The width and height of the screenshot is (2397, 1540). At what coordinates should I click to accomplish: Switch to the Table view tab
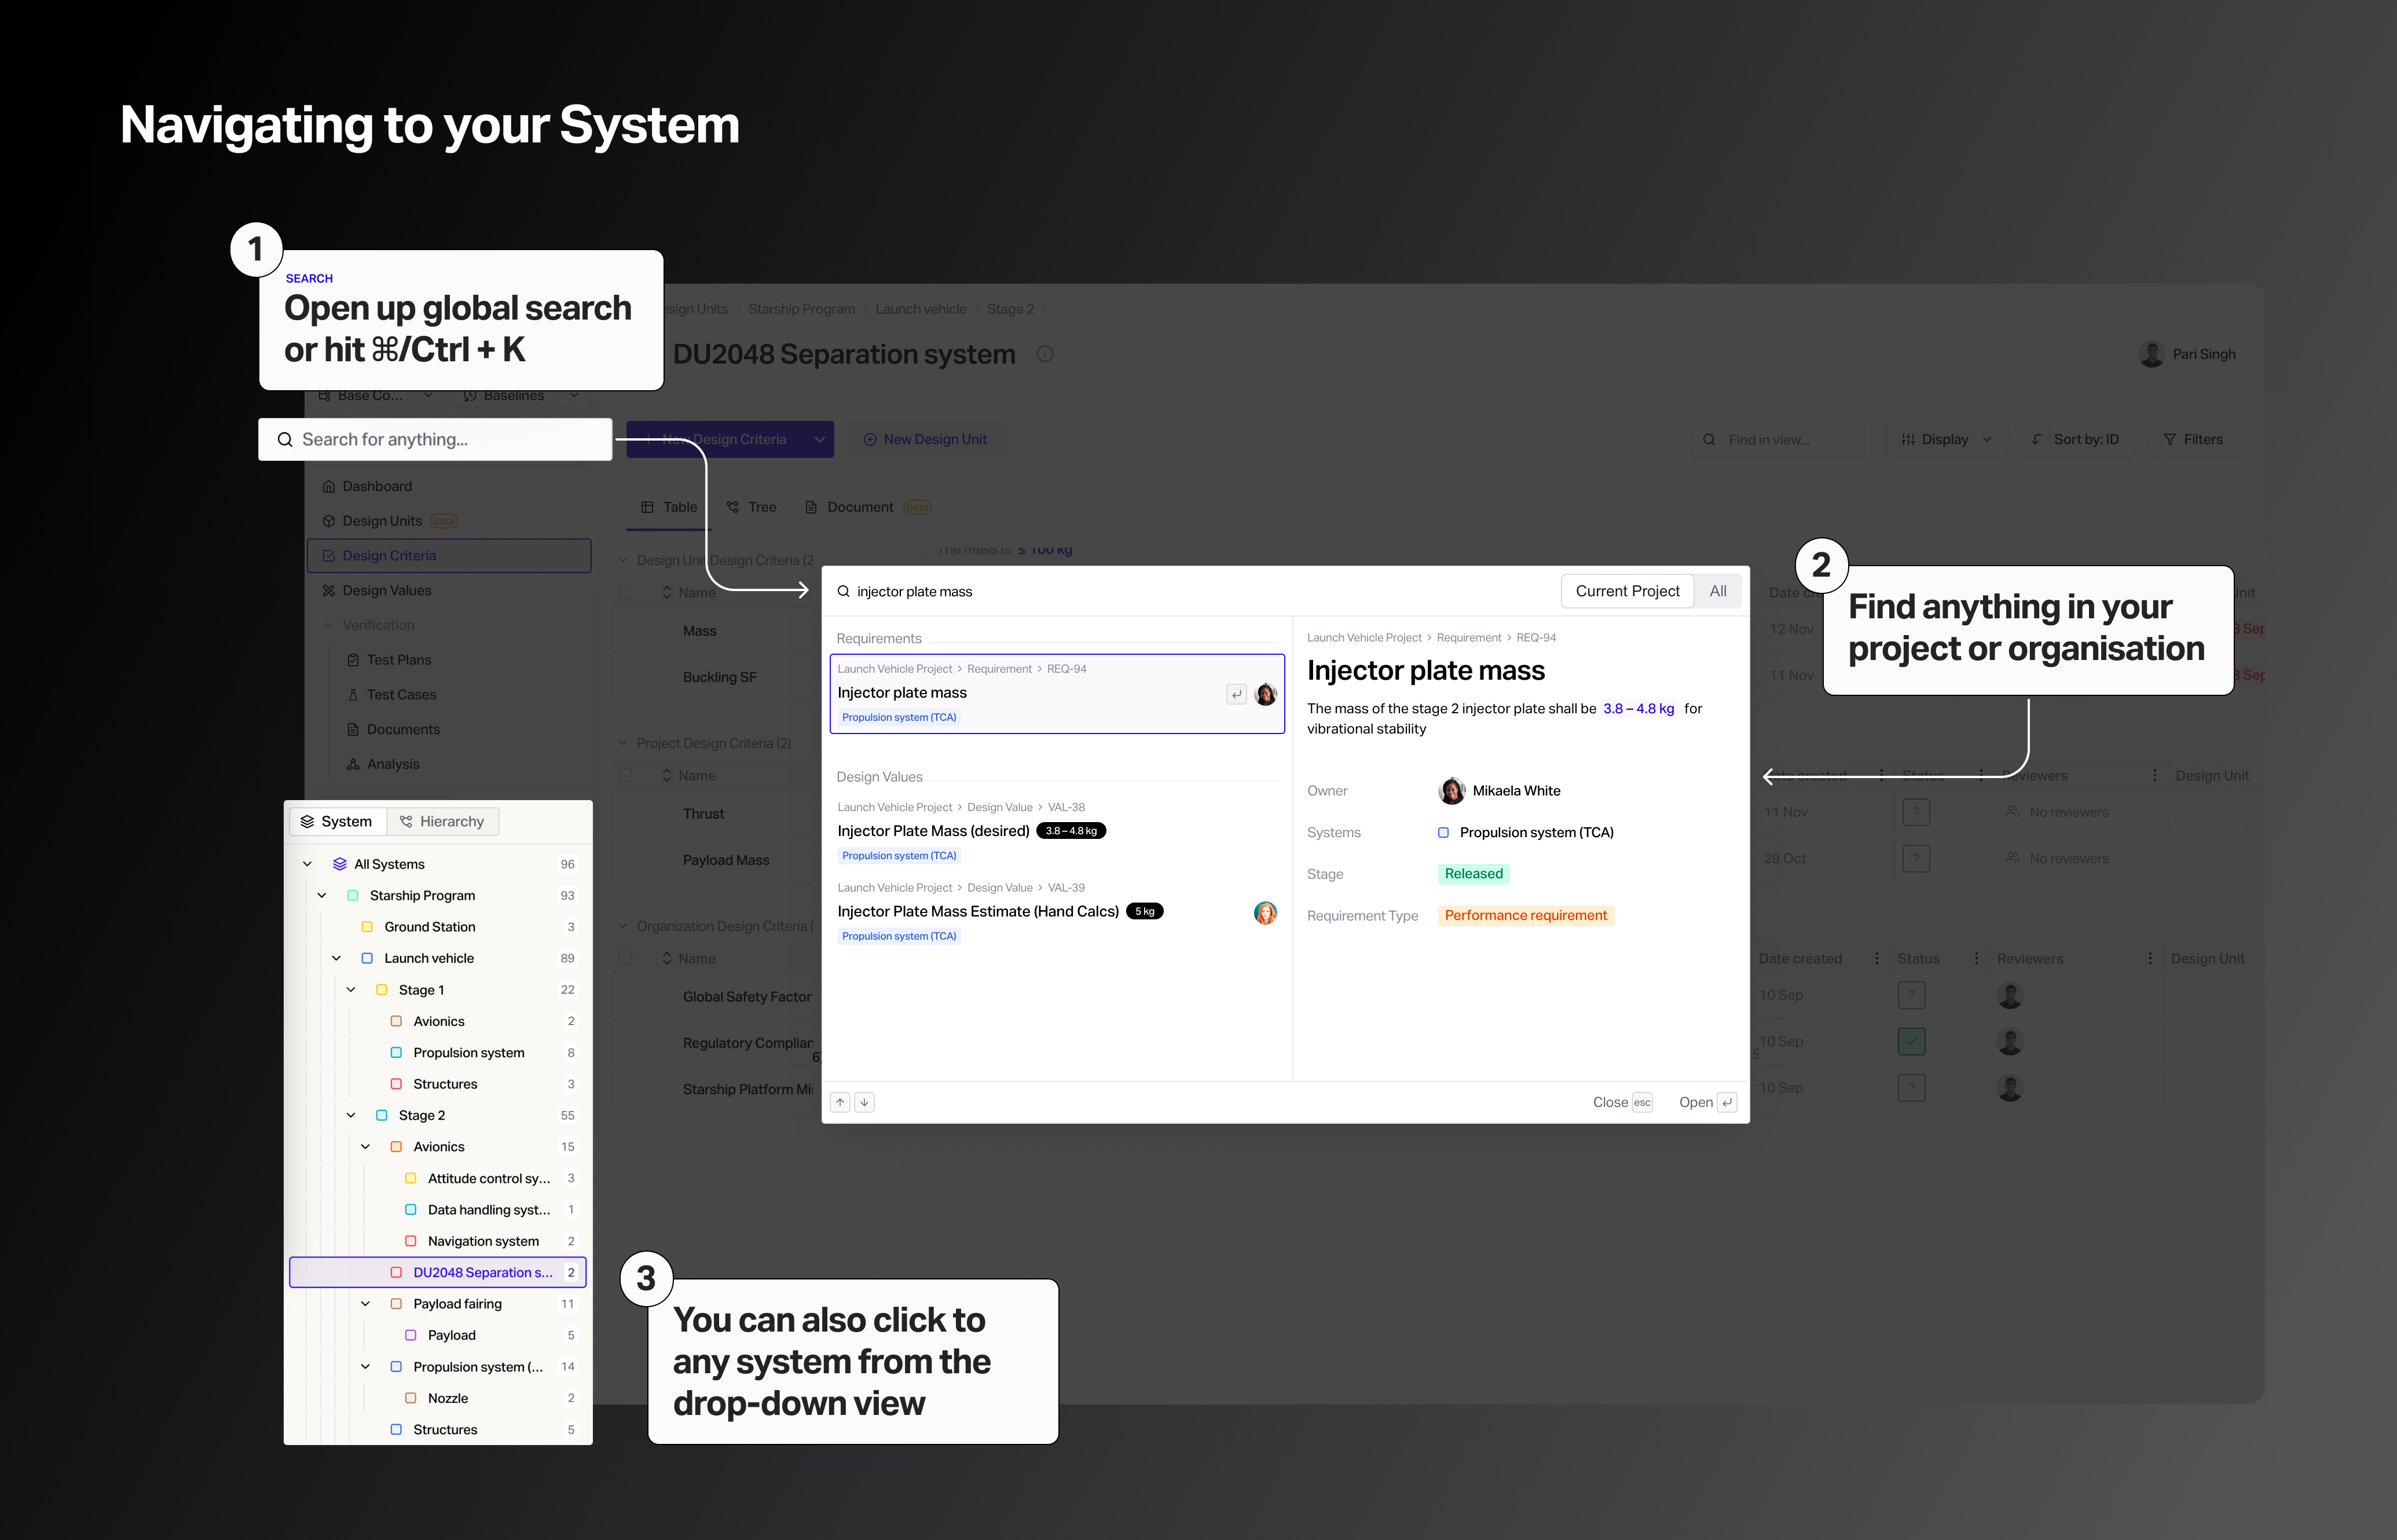669,507
